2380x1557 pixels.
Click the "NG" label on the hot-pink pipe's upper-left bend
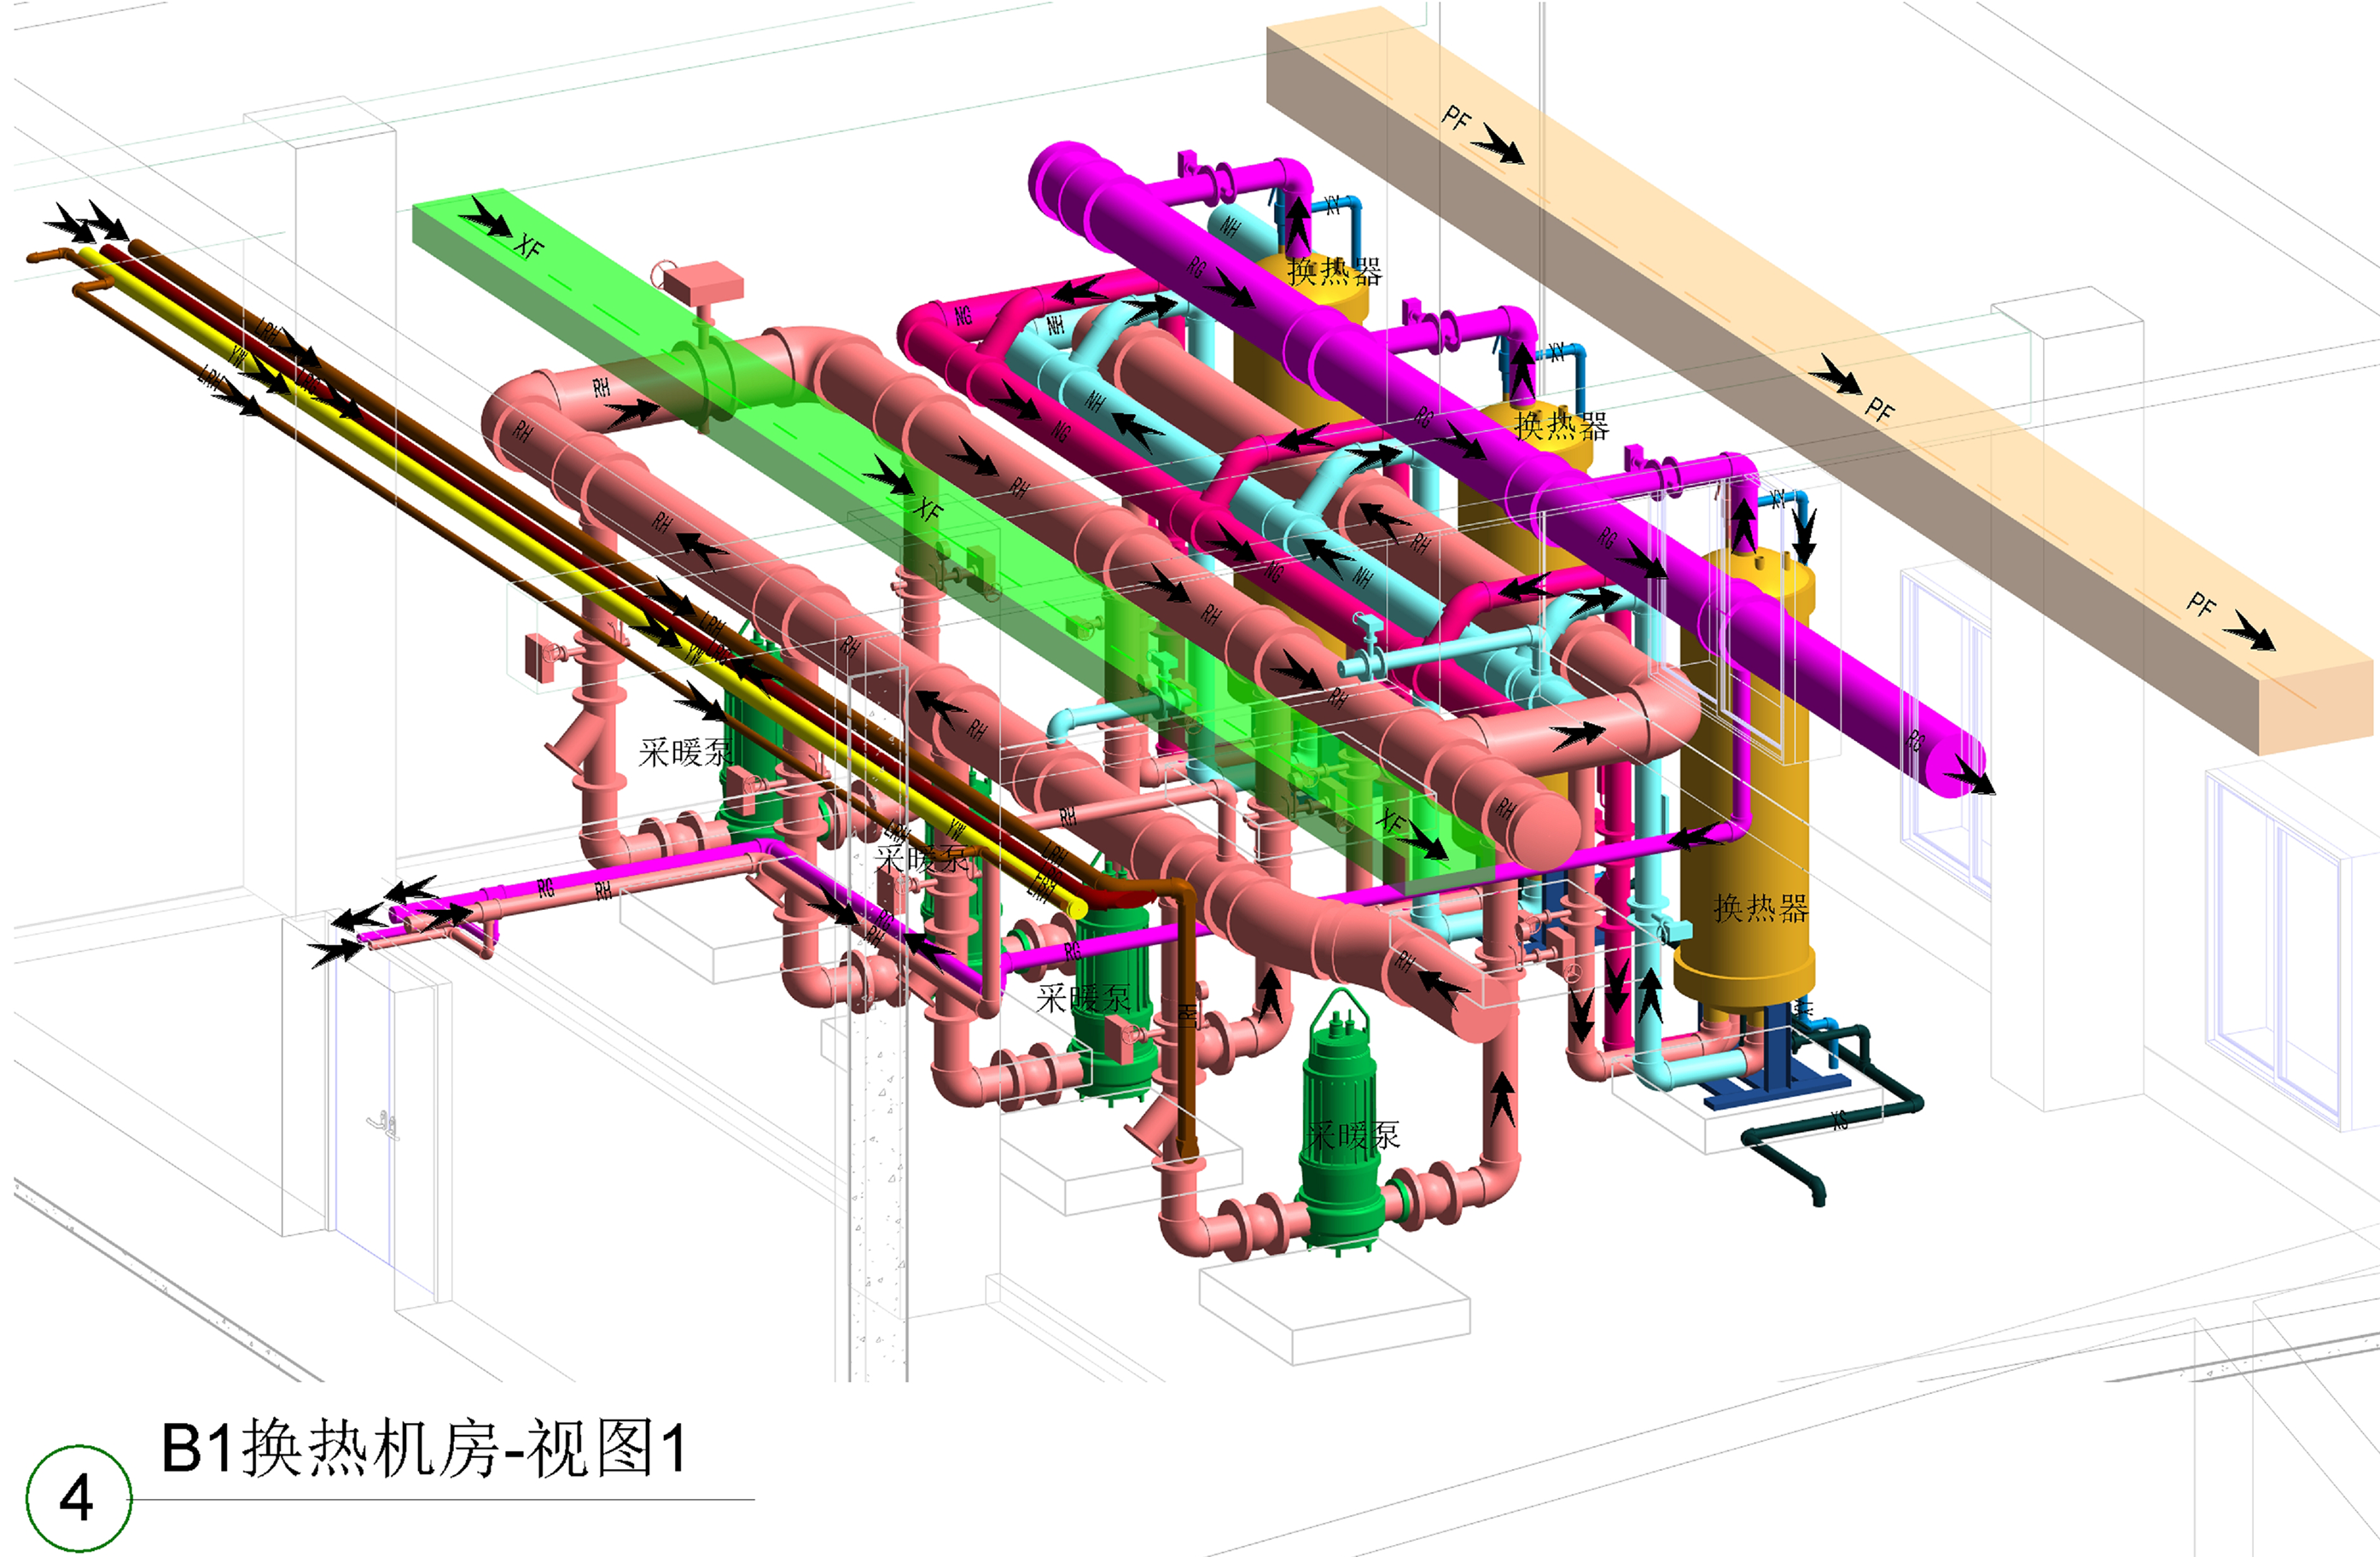963,316
